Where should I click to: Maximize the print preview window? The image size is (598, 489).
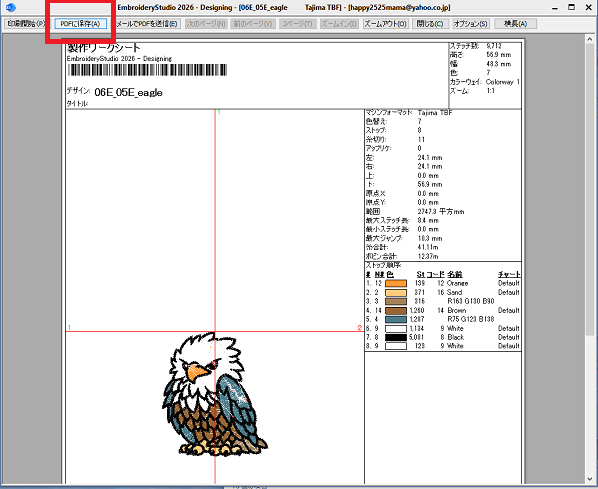click(x=571, y=7)
